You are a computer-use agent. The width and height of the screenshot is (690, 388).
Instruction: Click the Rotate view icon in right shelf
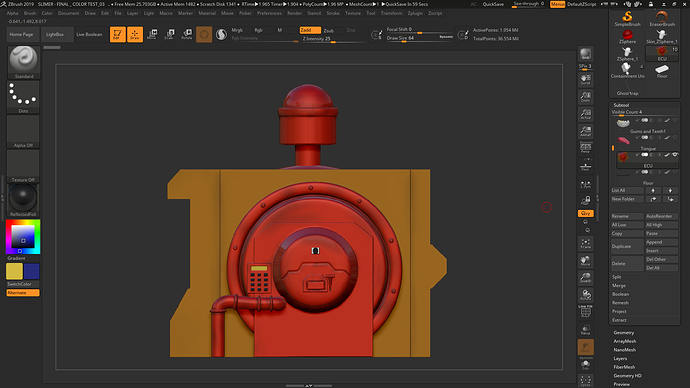click(x=585, y=295)
